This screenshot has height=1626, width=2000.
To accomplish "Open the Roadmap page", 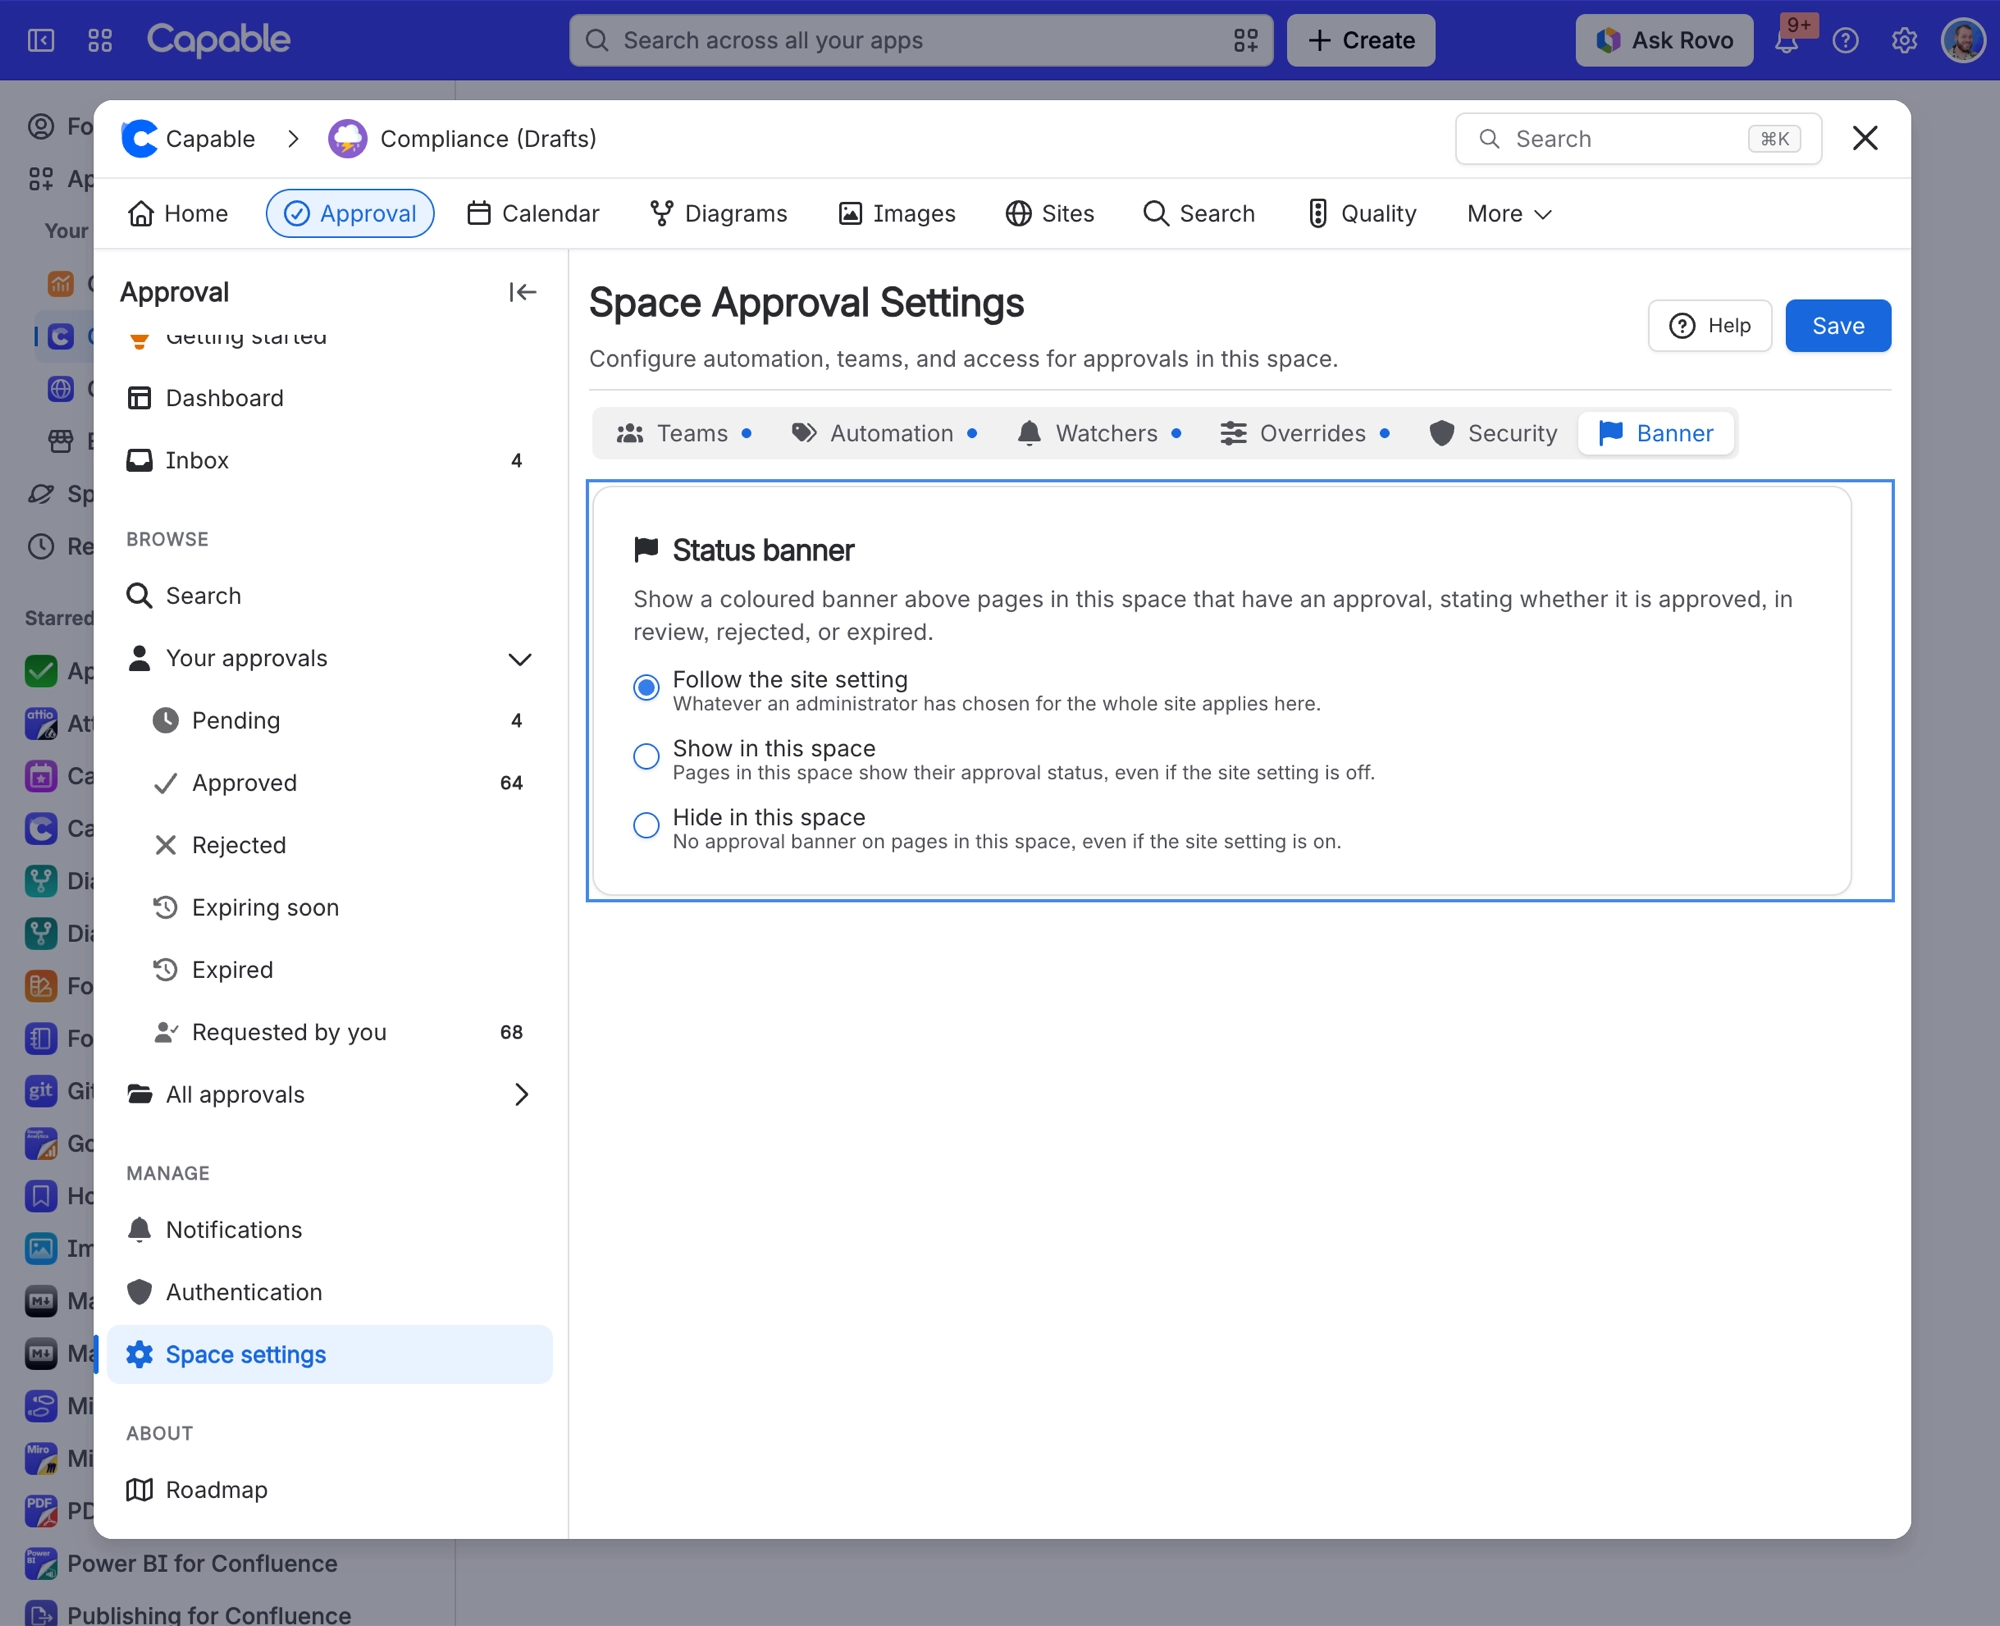I will [x=329, y=1489].
